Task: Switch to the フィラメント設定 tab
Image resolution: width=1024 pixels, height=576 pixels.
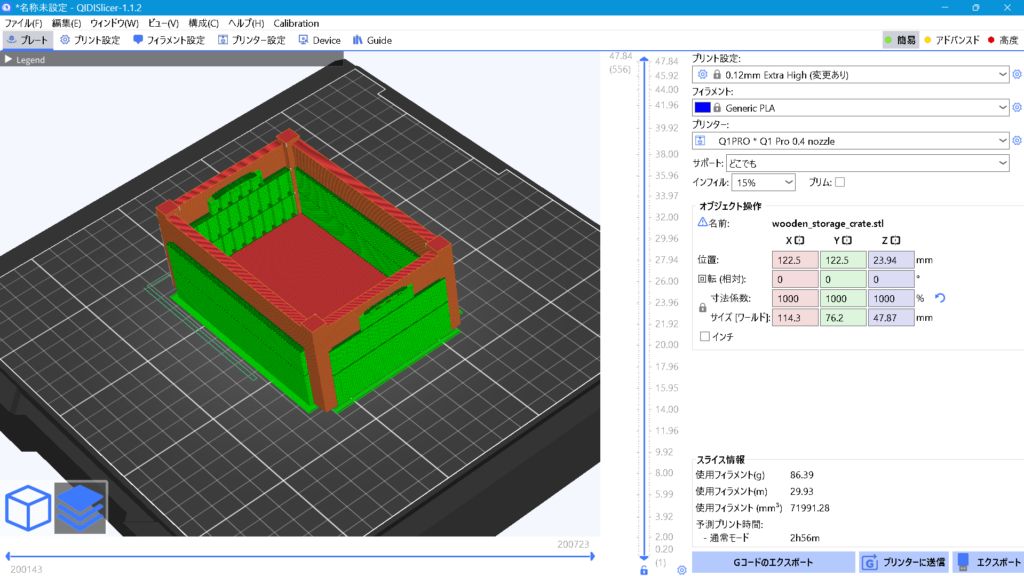Action: (169, 41)
